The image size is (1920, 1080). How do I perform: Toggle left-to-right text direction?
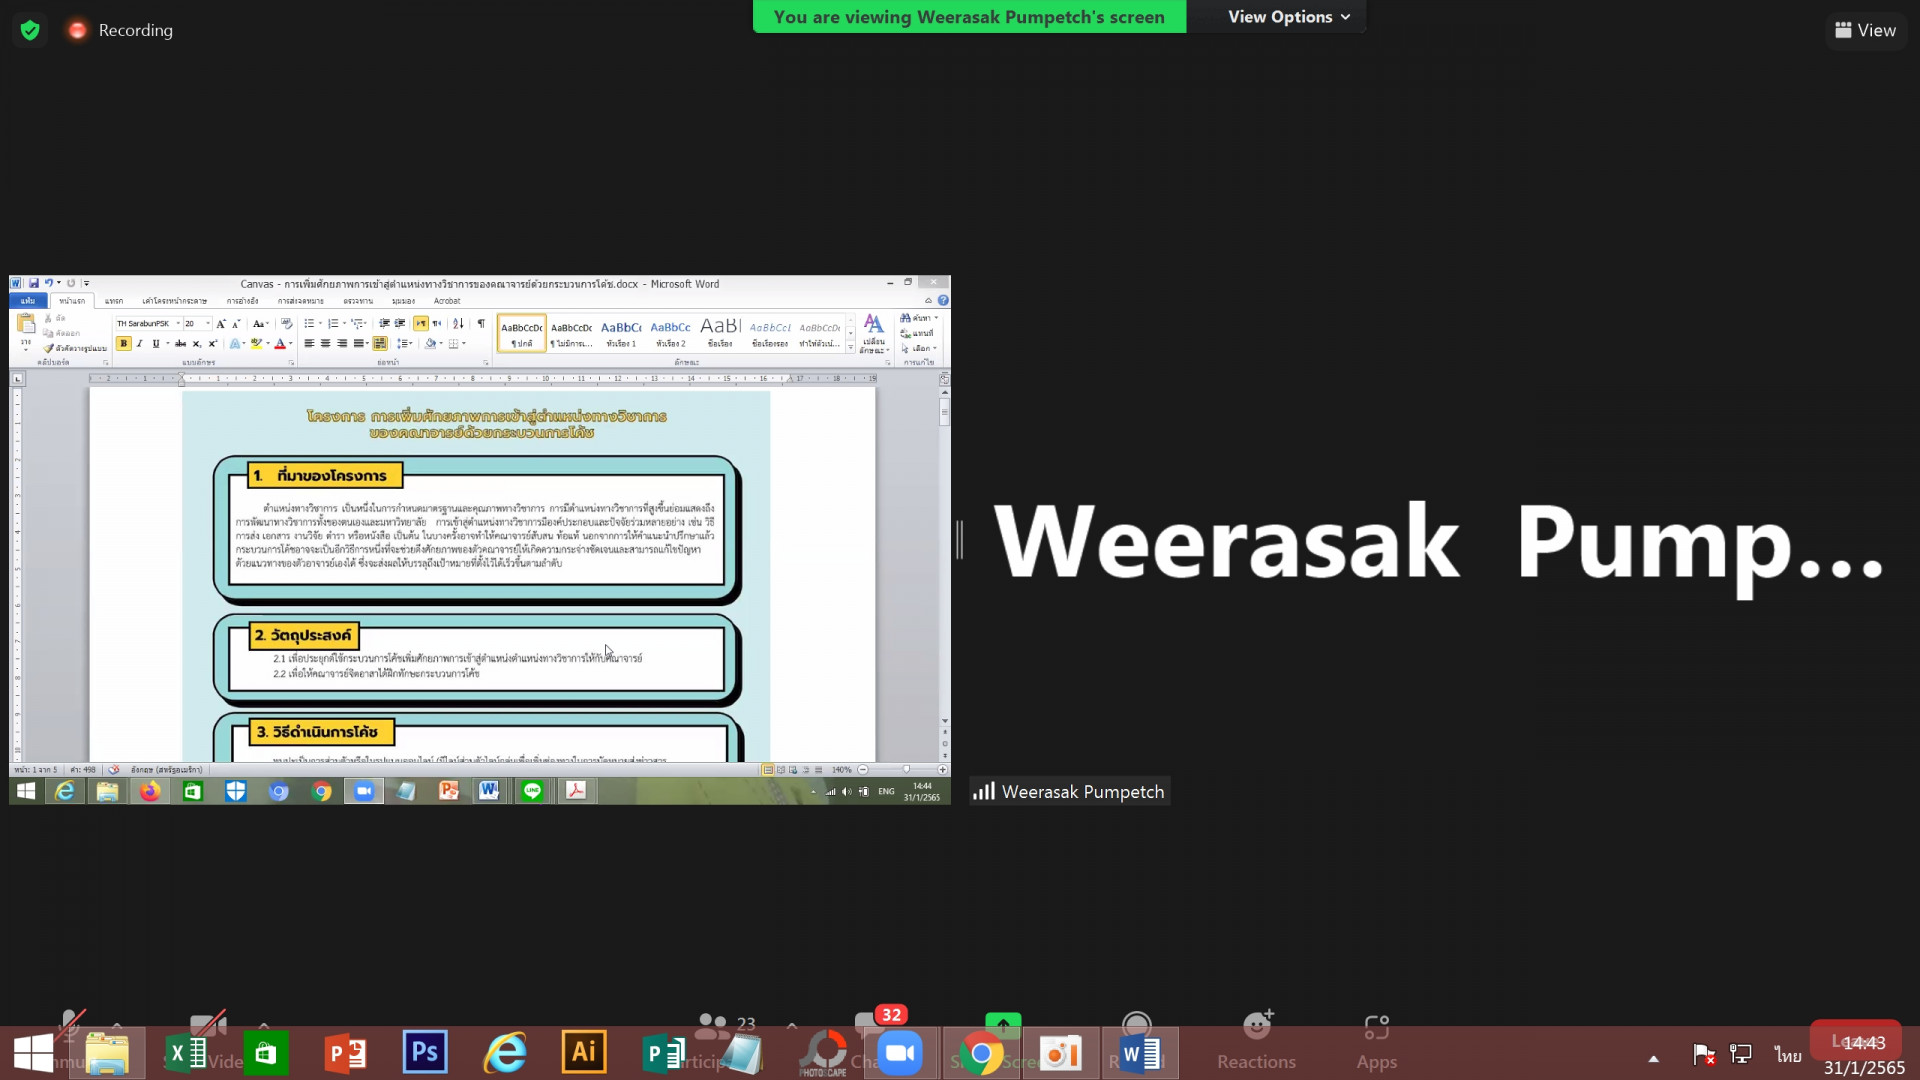pos(421,323)
